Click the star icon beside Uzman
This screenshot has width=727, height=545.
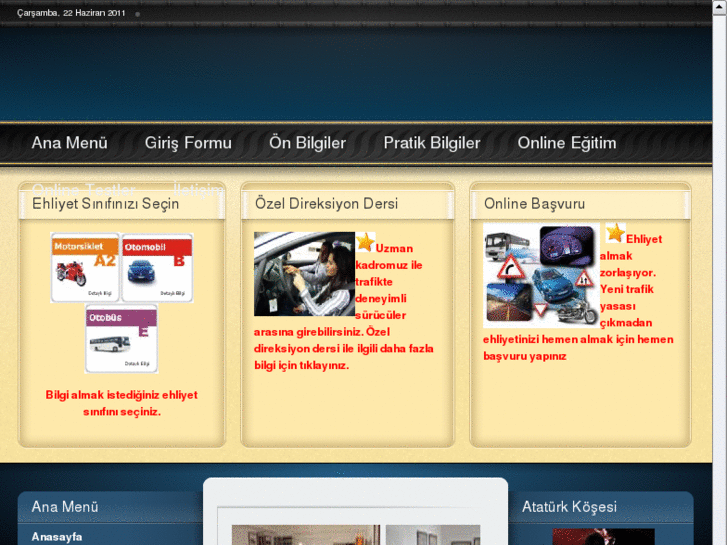tap(365, 242)
